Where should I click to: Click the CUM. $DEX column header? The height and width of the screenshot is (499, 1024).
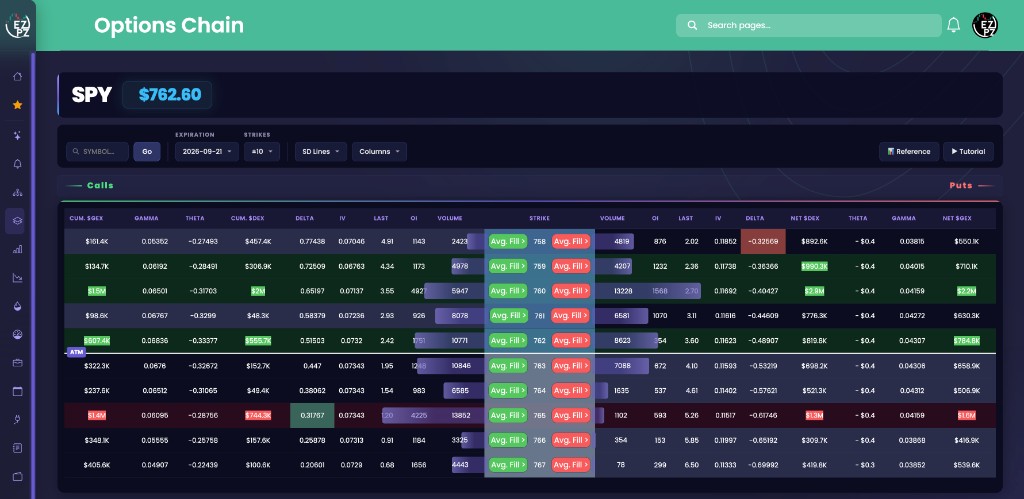tap(247, 218)
